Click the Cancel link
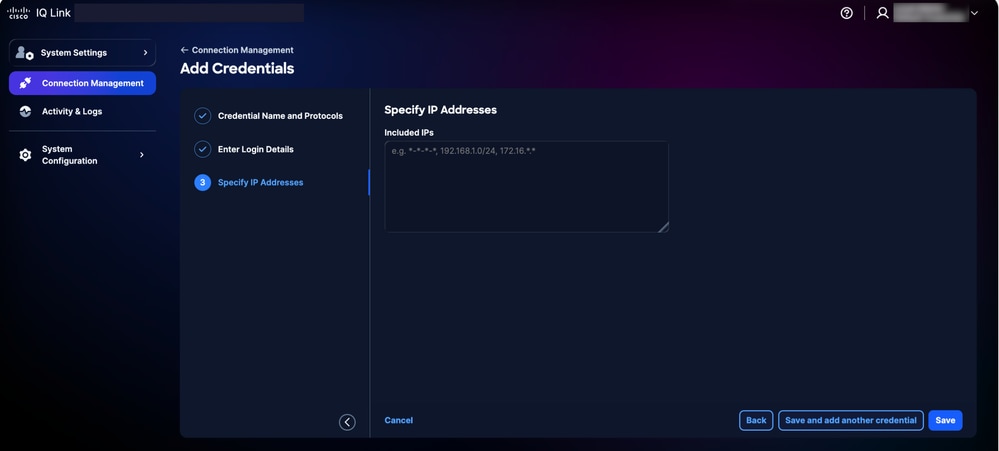 pyautogui.click(x=399, y=420)
